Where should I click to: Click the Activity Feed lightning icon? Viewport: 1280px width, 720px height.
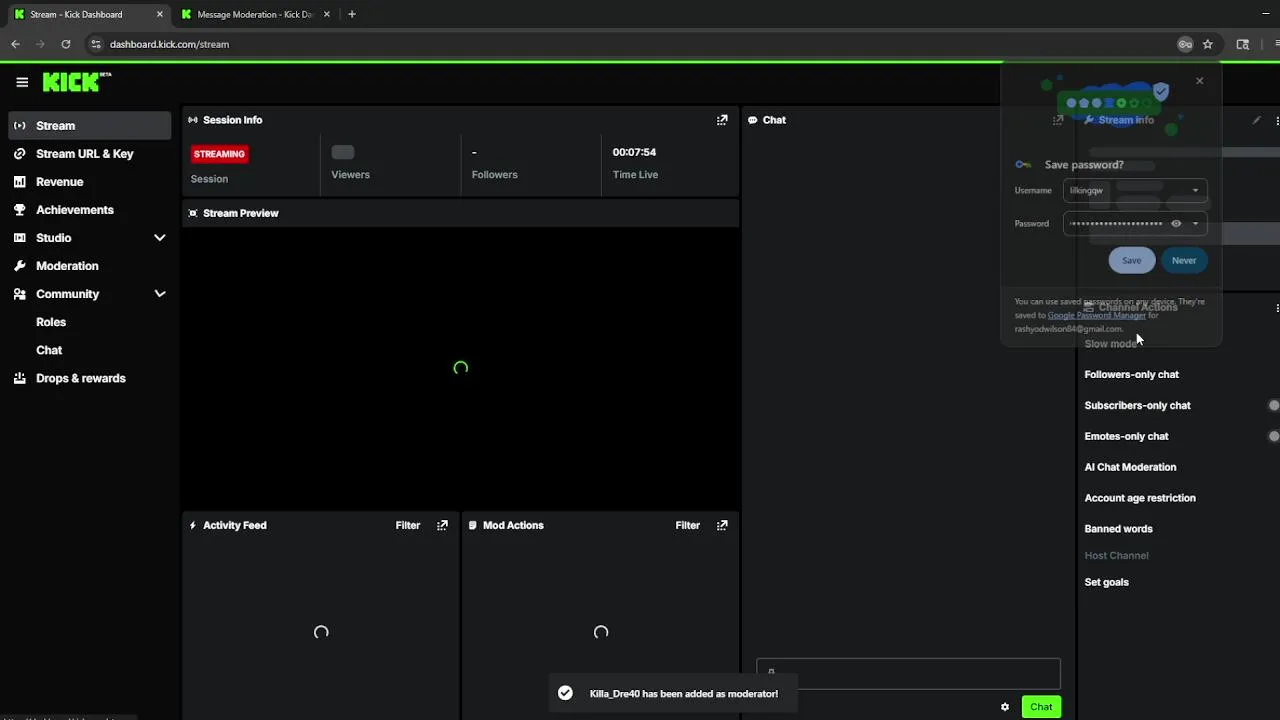[193, 525]
